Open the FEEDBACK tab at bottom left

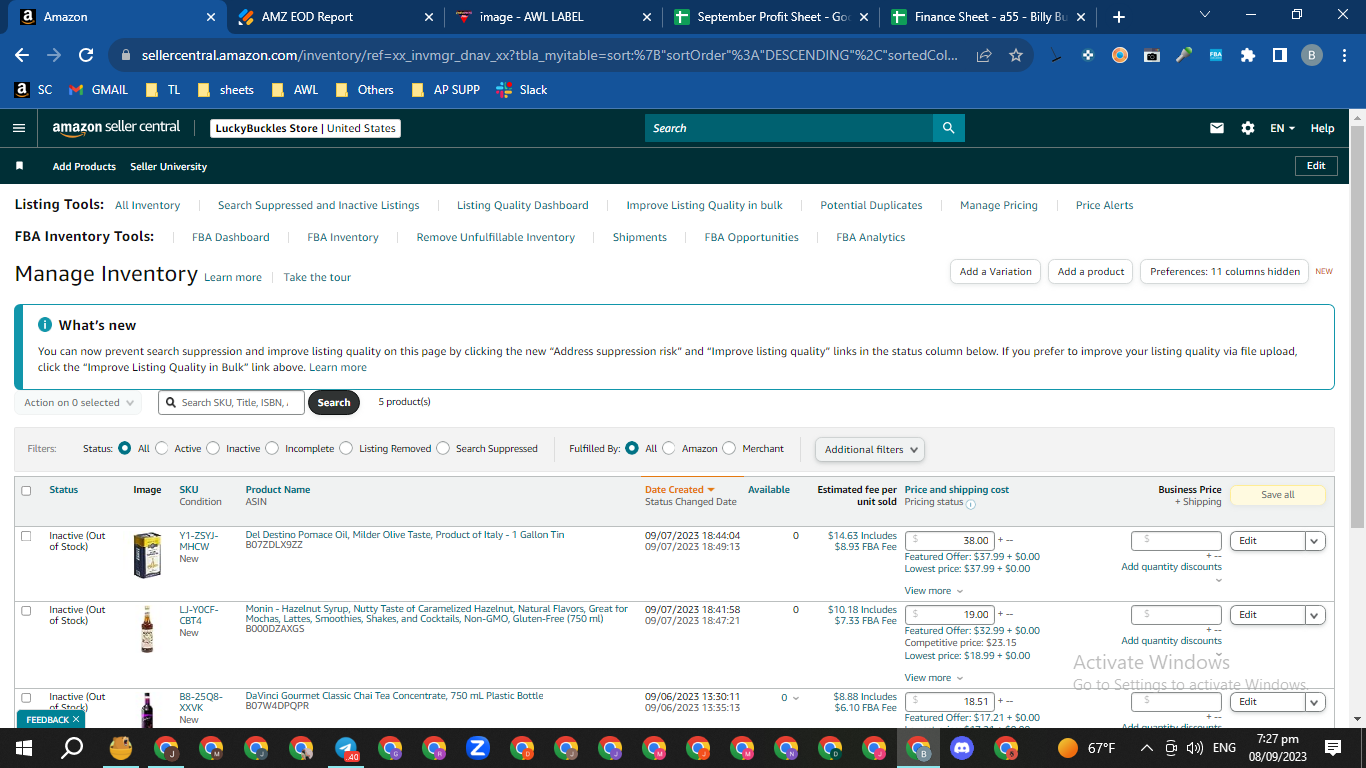(51, 719)
